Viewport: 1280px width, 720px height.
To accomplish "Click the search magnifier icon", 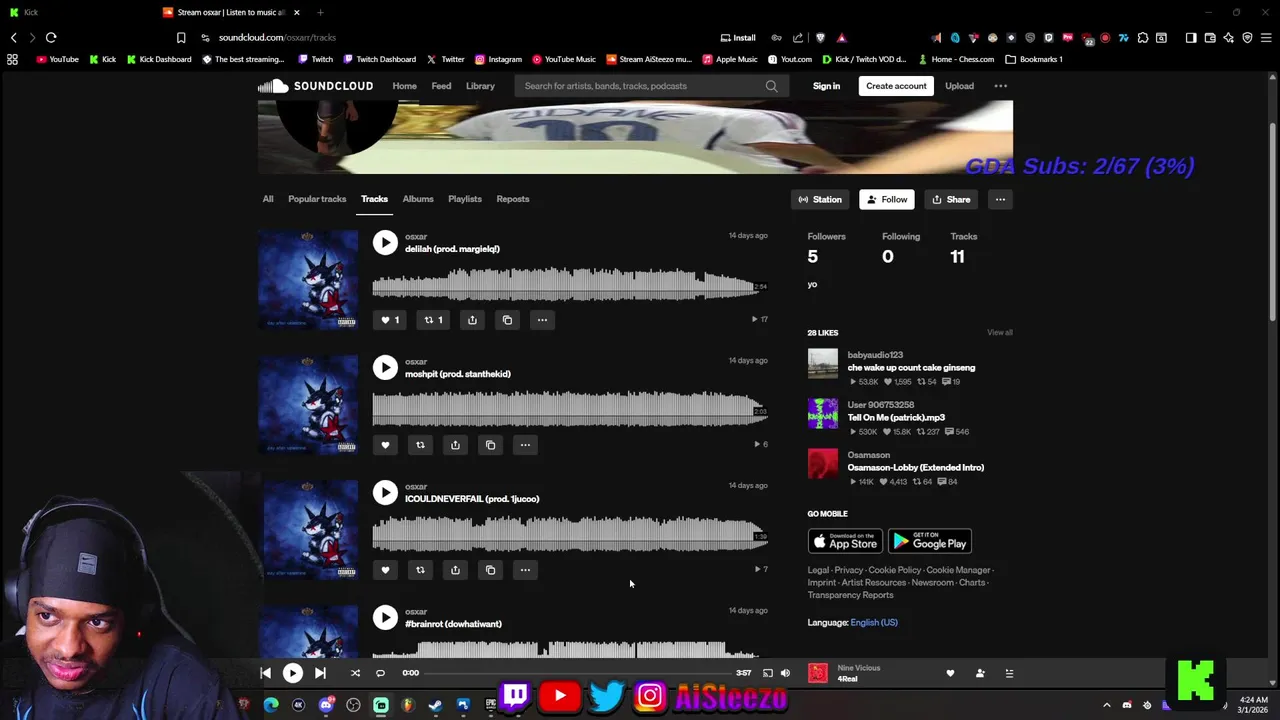I will click(771, 86).
